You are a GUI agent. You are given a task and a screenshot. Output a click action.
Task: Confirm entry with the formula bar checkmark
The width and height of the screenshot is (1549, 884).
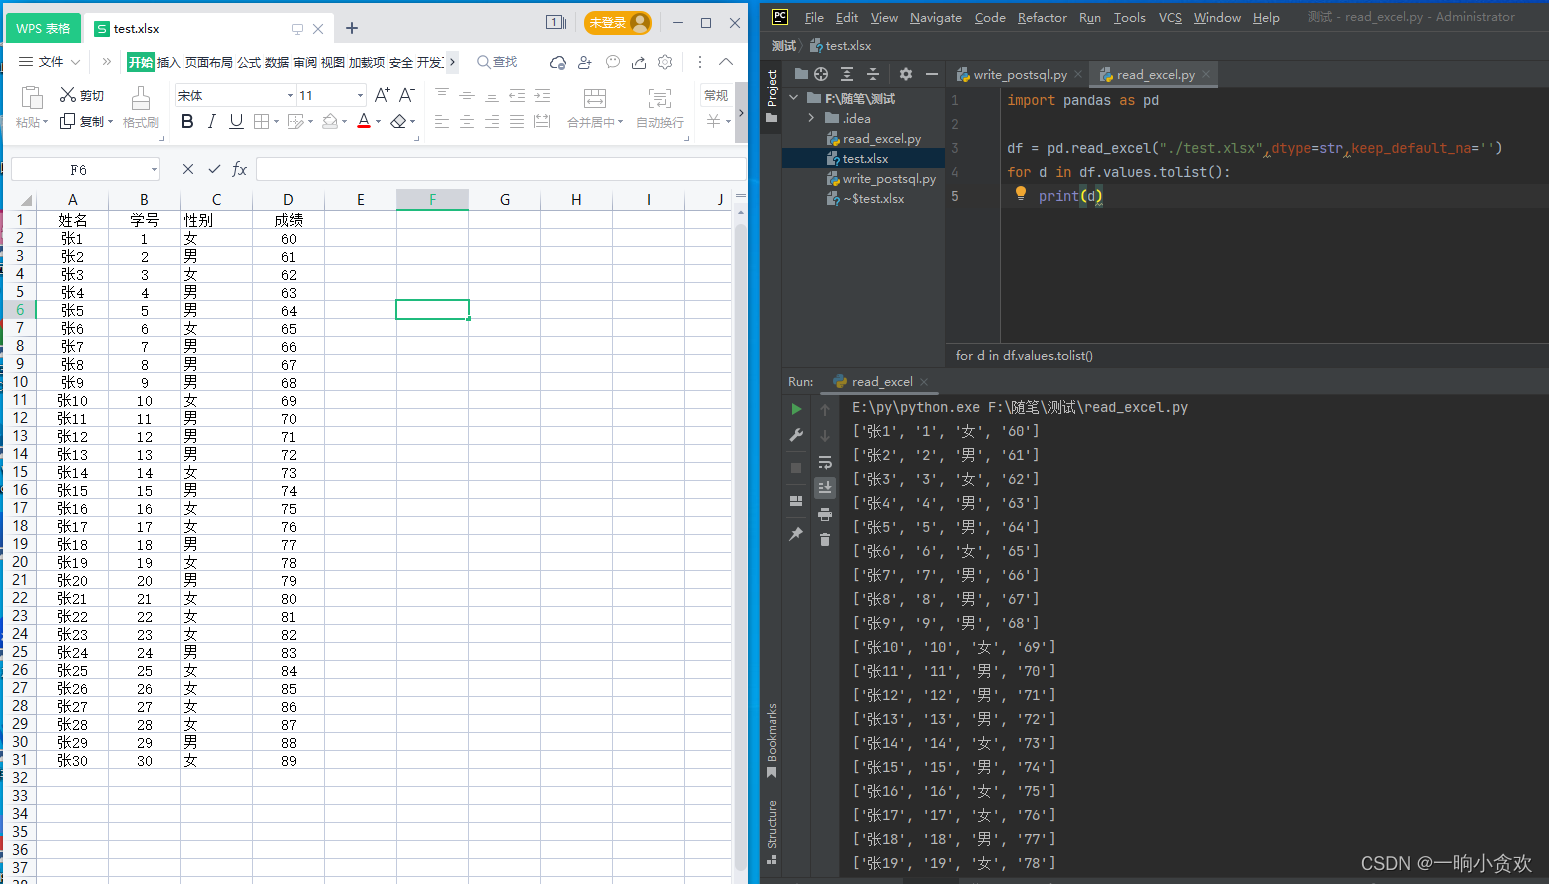pos(214,170)
